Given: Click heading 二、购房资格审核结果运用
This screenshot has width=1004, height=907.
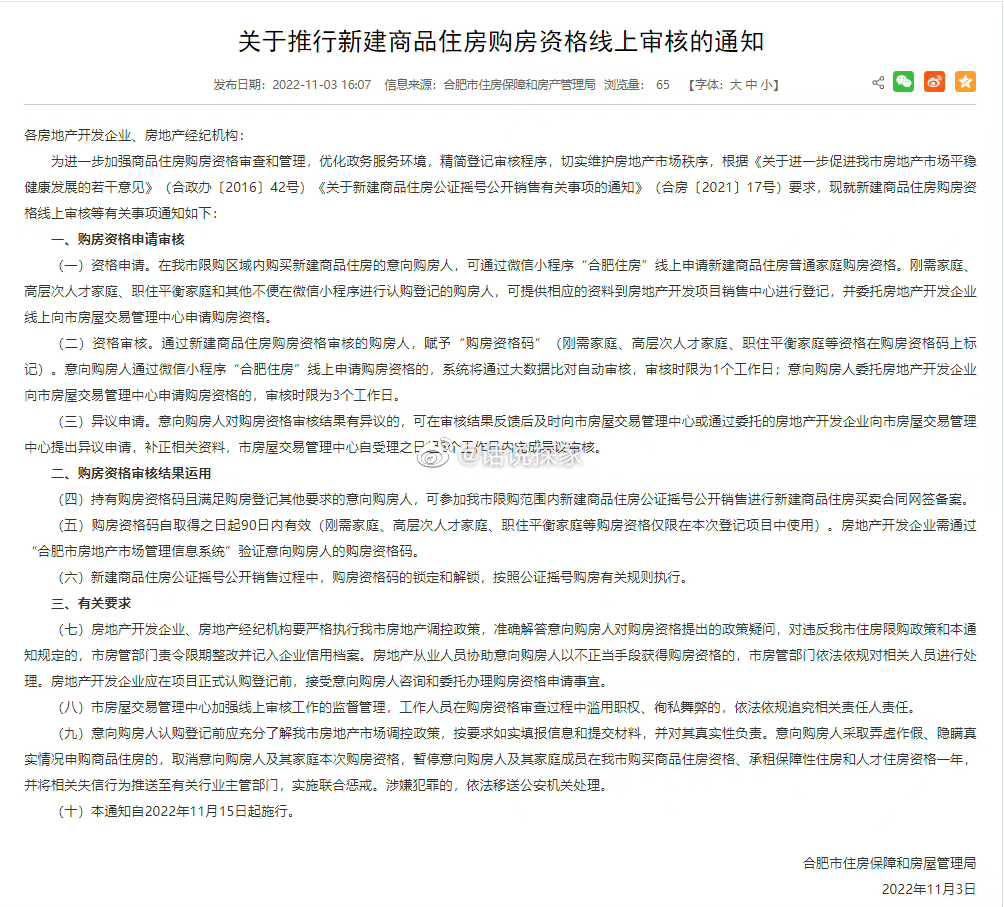Looking at the screenshot, I should point(131,473).
